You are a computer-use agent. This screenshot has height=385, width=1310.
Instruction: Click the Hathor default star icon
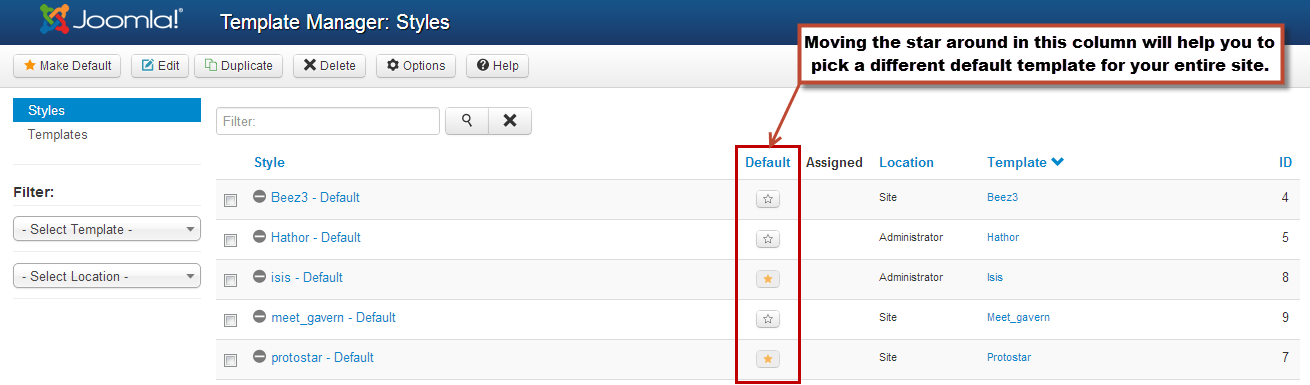pos(768,239)
